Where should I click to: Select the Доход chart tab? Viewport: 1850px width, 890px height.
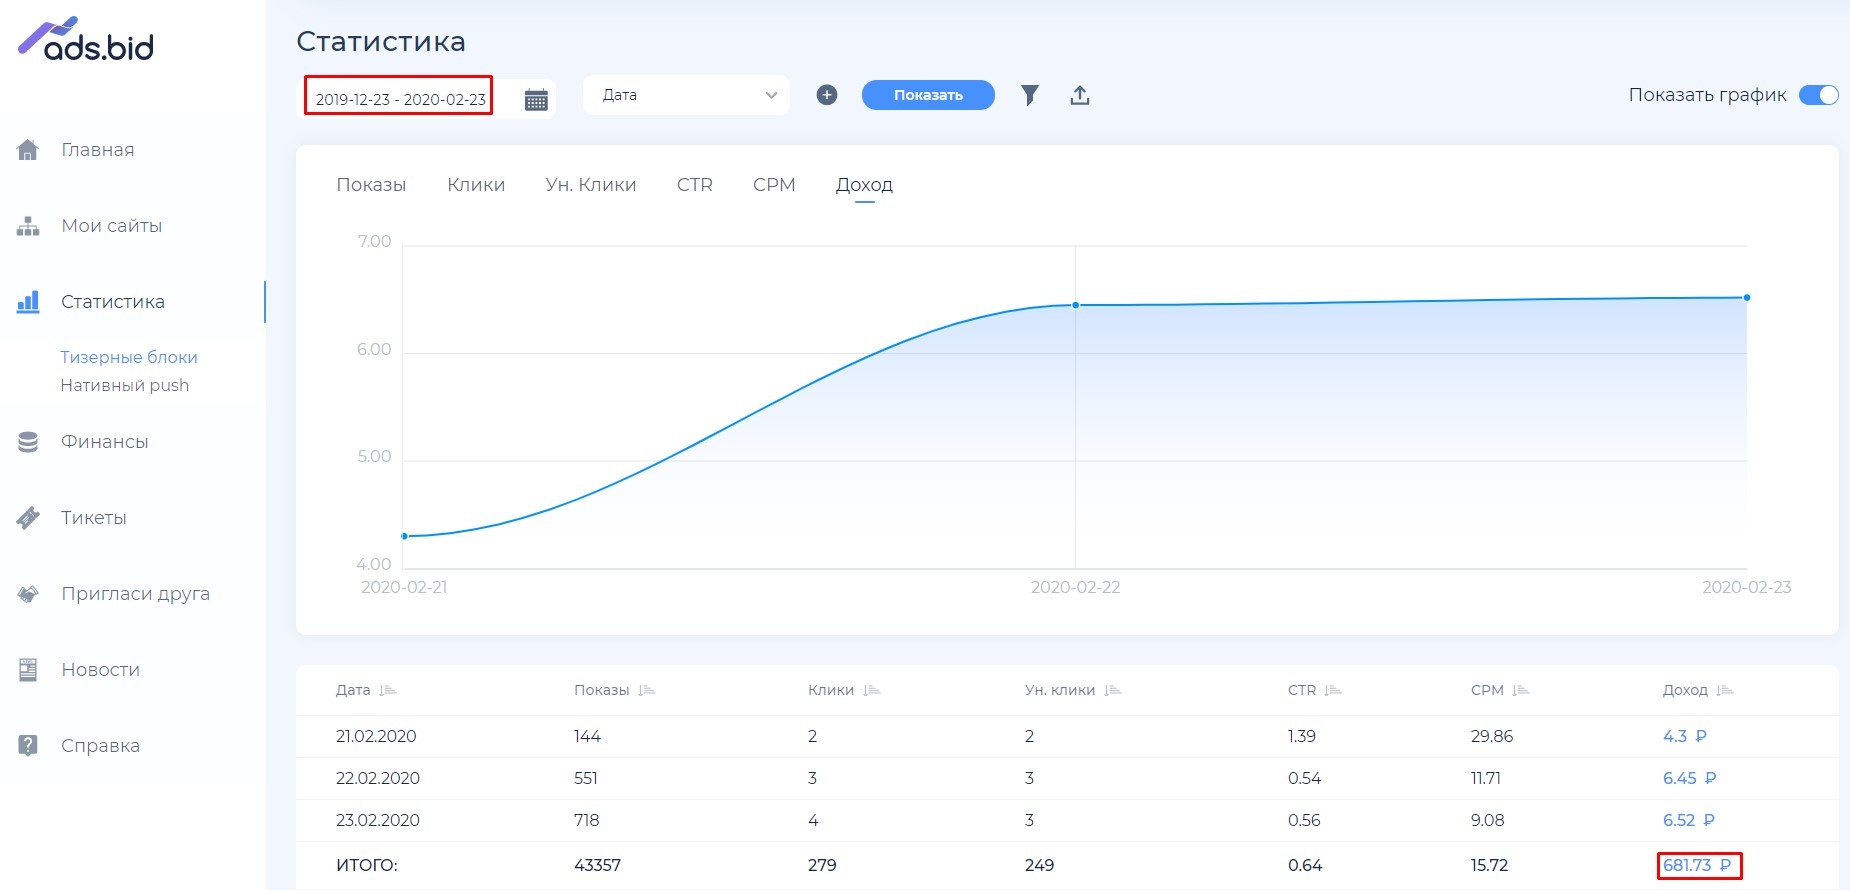864,185
